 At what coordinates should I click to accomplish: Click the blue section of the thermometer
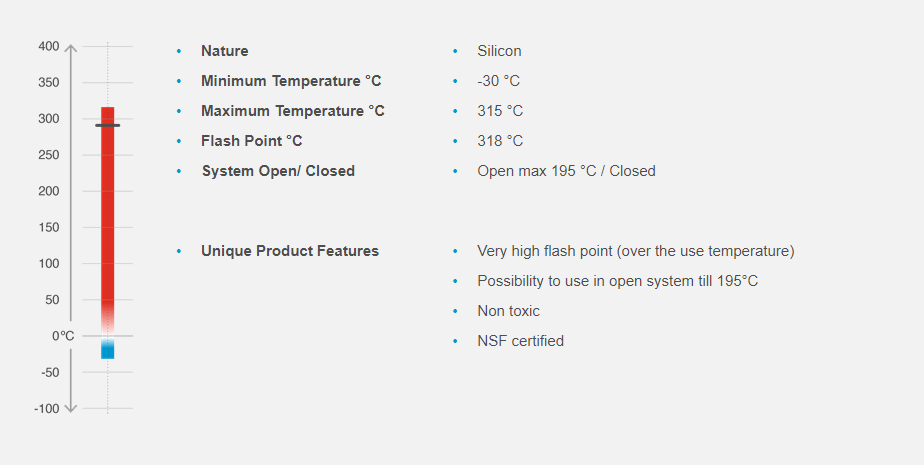(107, 350)
